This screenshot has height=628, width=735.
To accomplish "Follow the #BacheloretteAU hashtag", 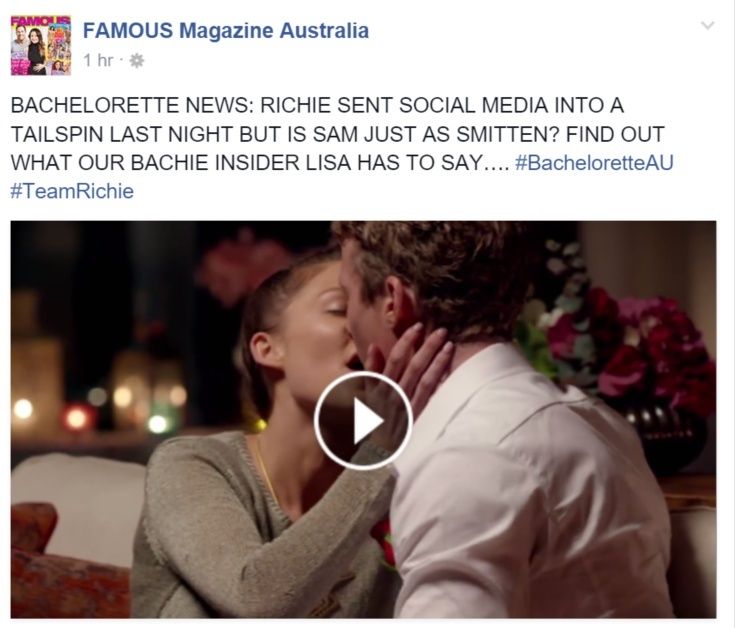I will (594, 163).
